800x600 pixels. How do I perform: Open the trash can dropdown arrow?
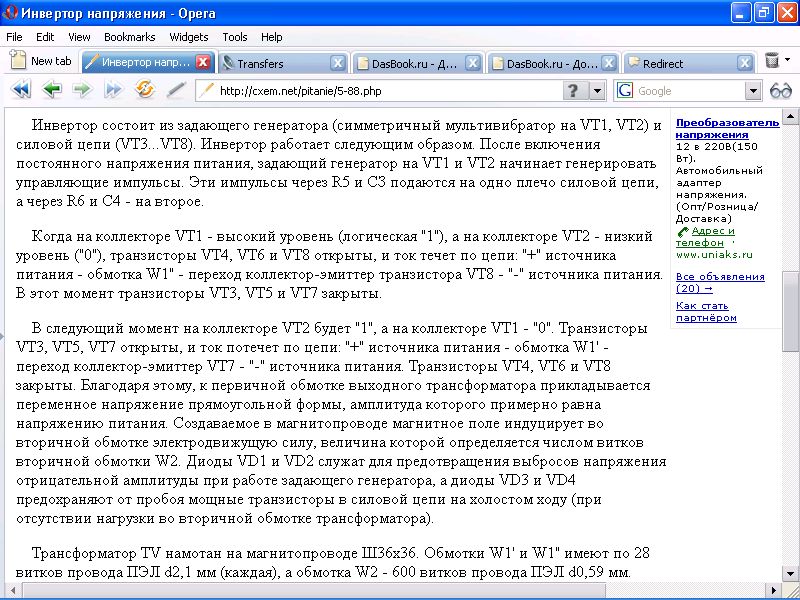click(x=788, y=62)
